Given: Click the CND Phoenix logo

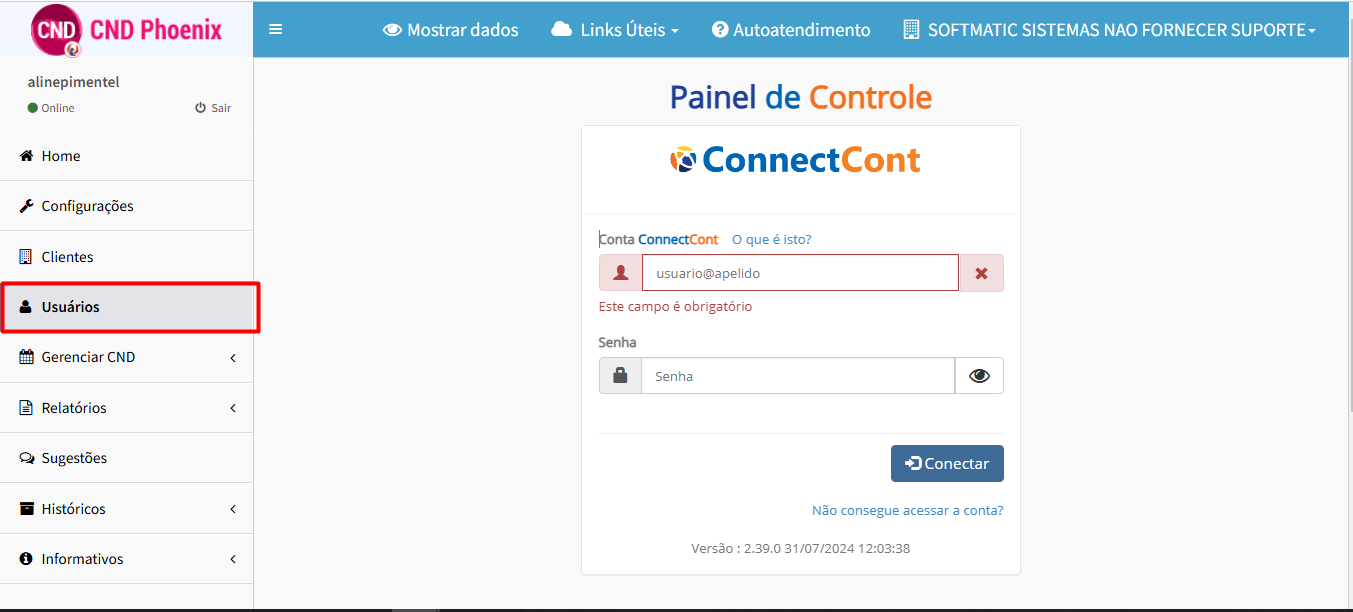Looking at the screenshot, I should 127,30.
